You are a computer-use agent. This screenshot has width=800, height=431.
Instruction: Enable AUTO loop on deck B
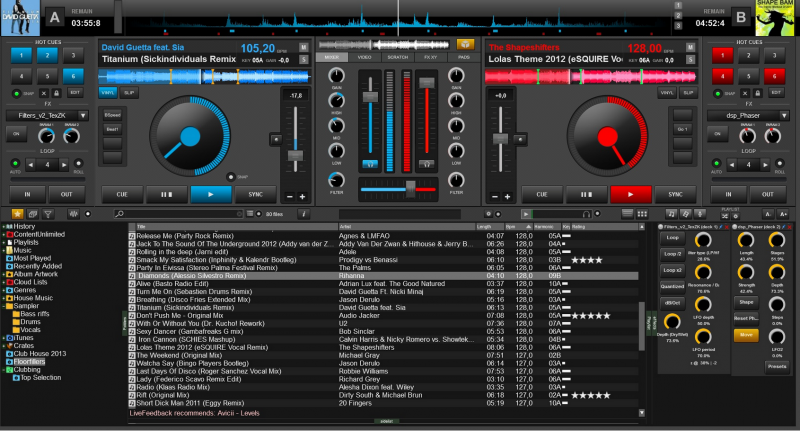(x=716, y=163)
